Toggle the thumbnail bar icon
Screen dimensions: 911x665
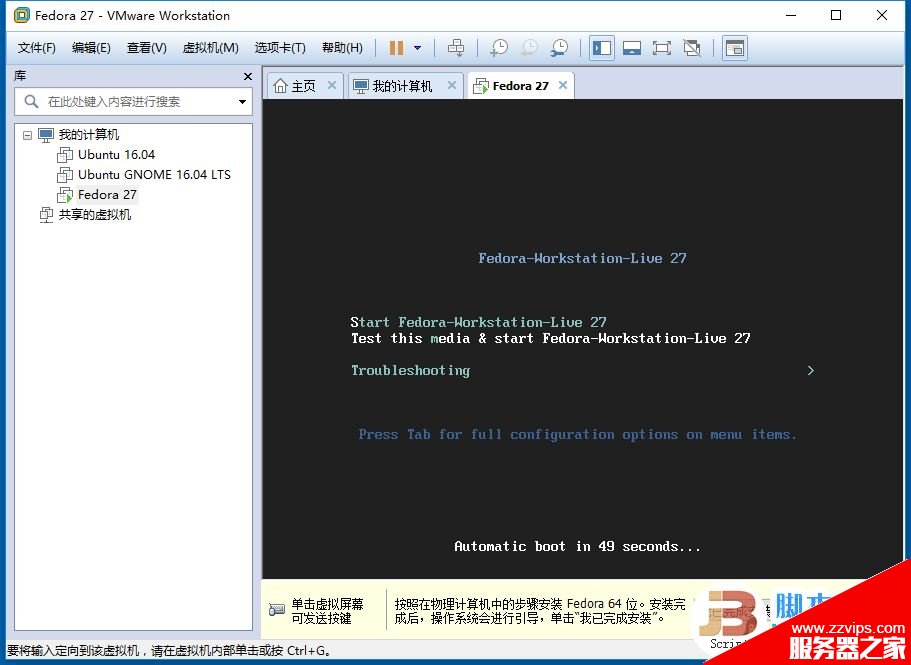tap(632, 48)
